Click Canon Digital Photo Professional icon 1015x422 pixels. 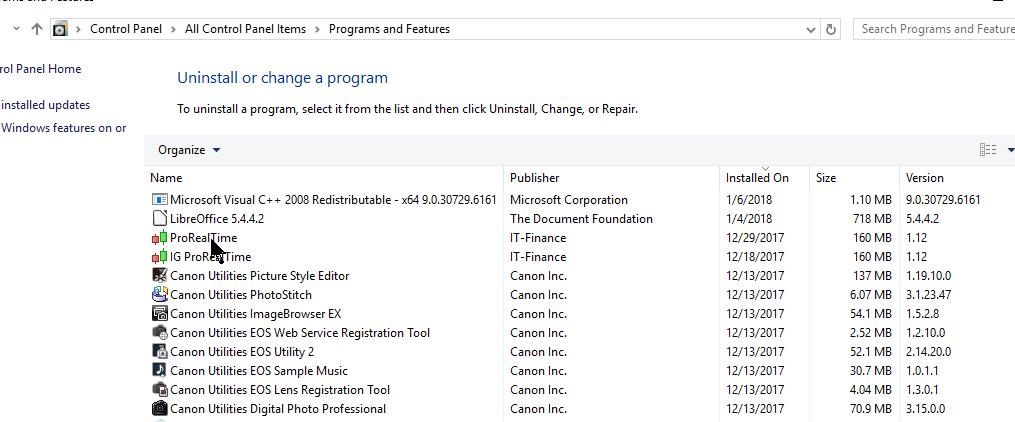coord(160,409)
